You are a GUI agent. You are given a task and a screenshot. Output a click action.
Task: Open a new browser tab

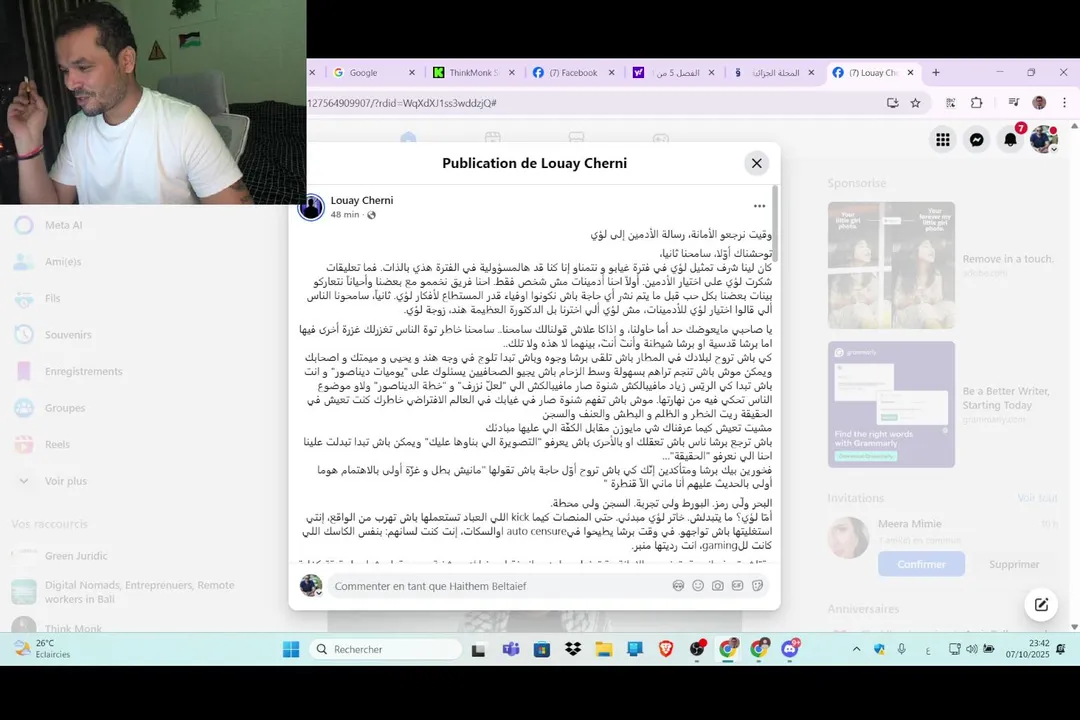(935, 72)
